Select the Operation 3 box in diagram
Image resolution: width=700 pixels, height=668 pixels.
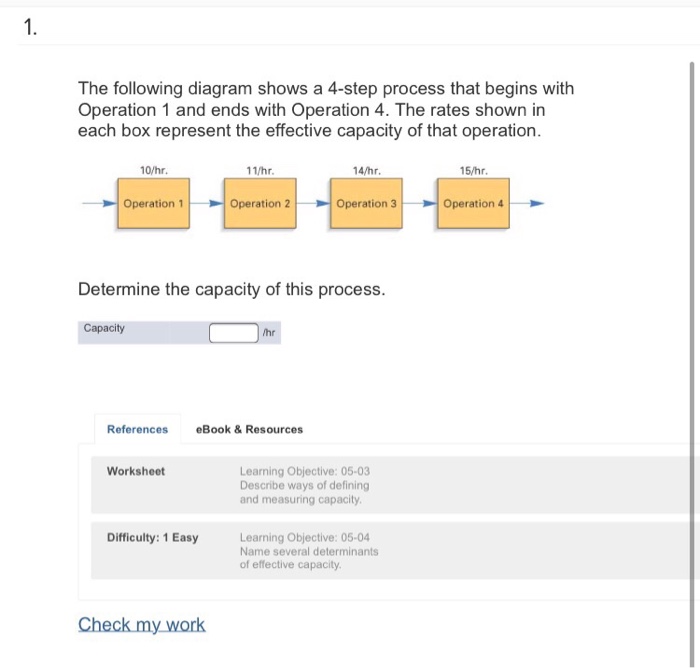click(x=366, y=204)
